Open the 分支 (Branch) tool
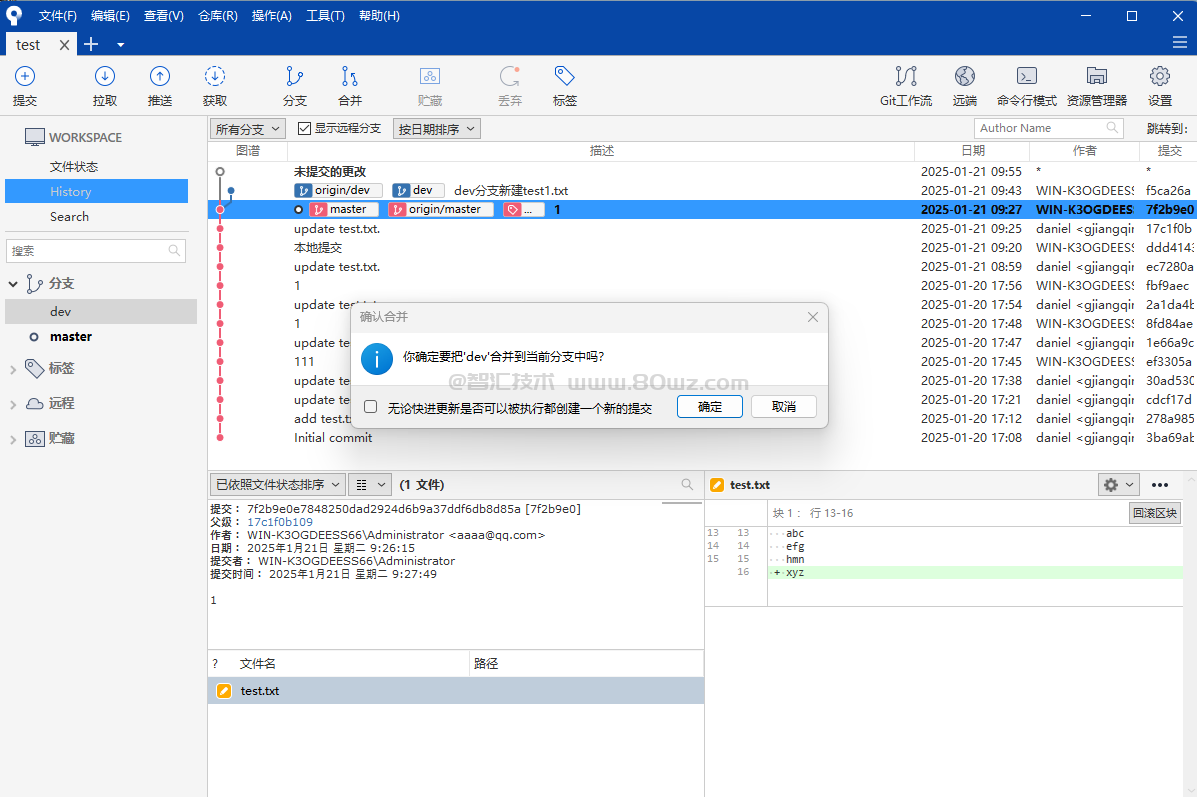The image size is (1197, 797). (295, 77)
